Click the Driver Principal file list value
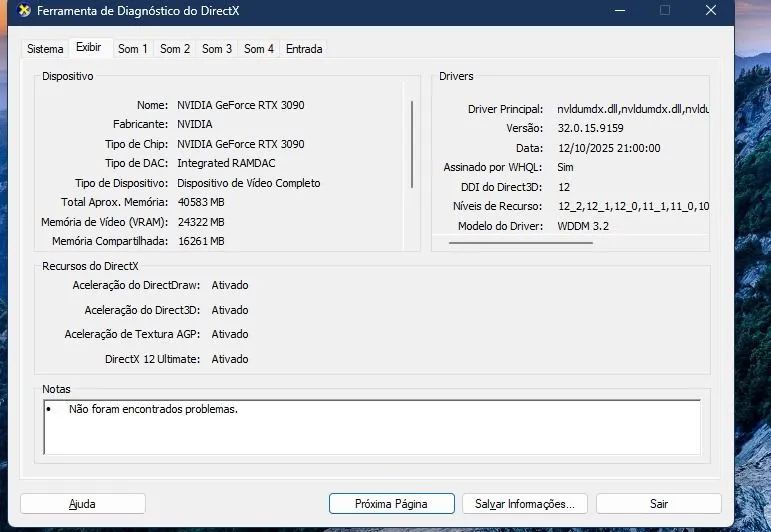The height and width of the screenshot is (532, 771). coord(632,109)
